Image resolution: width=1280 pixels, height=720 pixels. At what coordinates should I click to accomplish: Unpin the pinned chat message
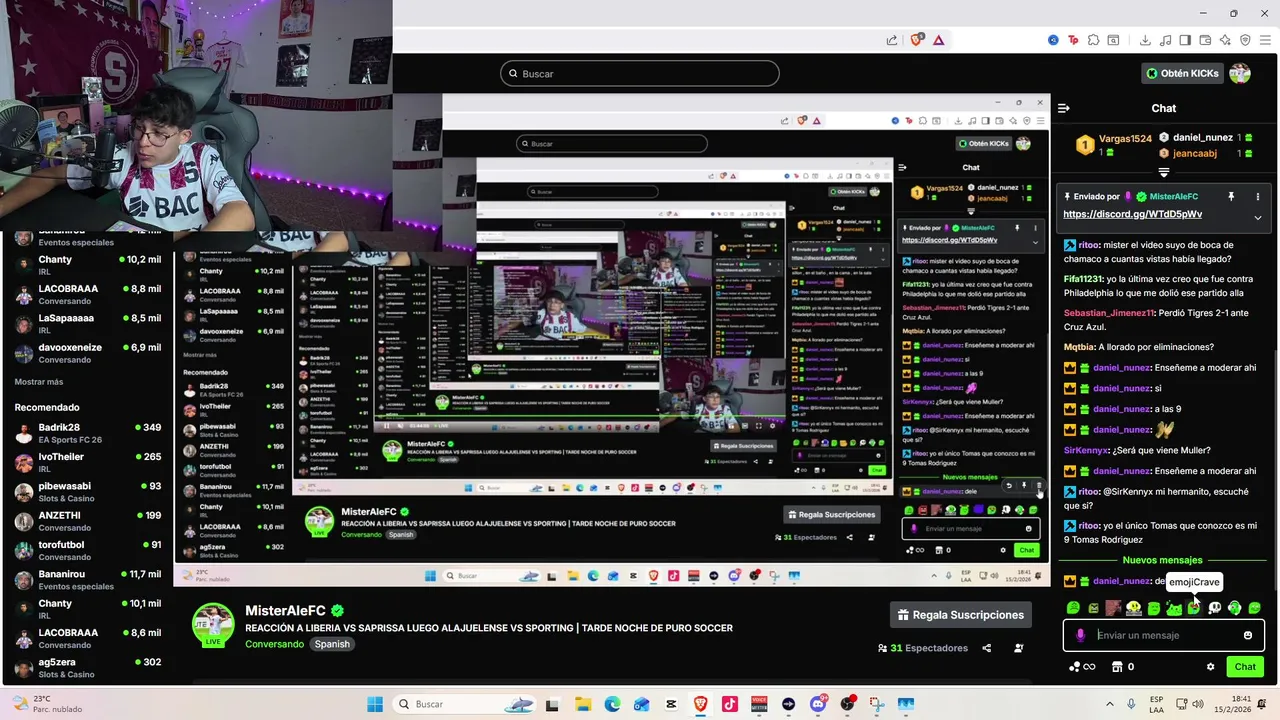(1231, 197)
